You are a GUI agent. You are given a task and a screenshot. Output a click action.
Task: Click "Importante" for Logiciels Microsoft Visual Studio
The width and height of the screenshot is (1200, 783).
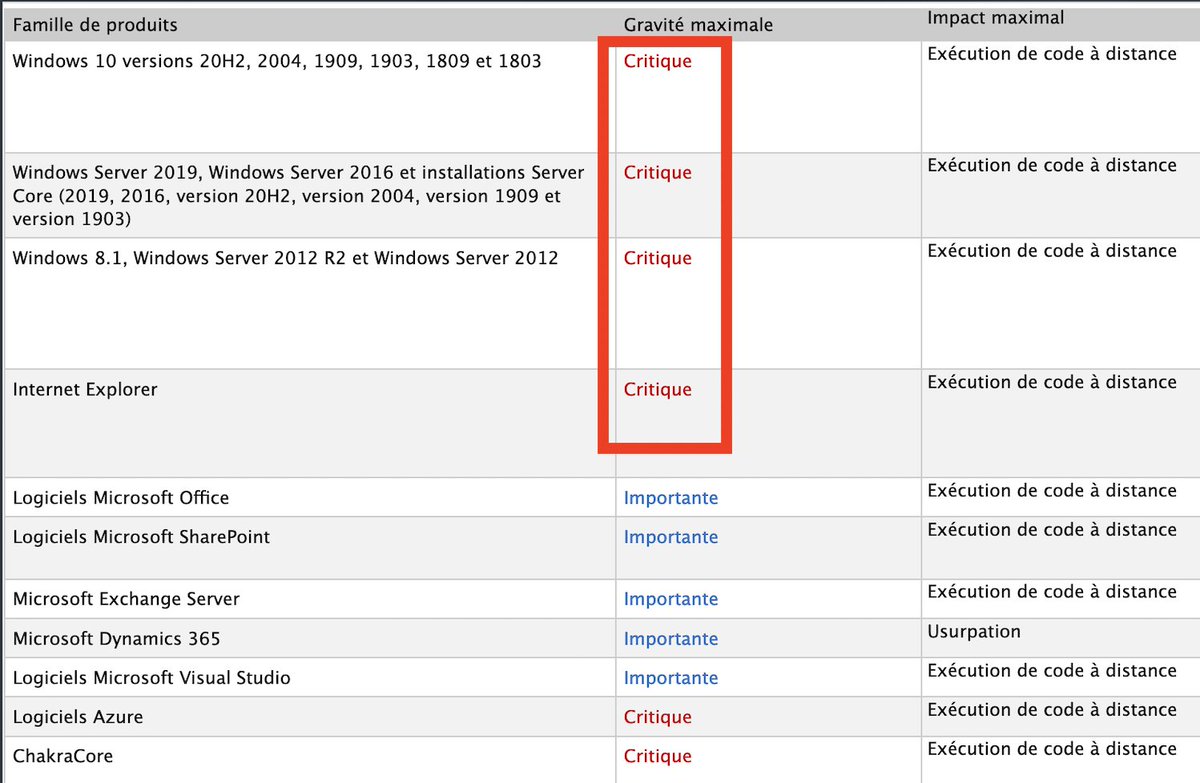(x=671, y=678)
